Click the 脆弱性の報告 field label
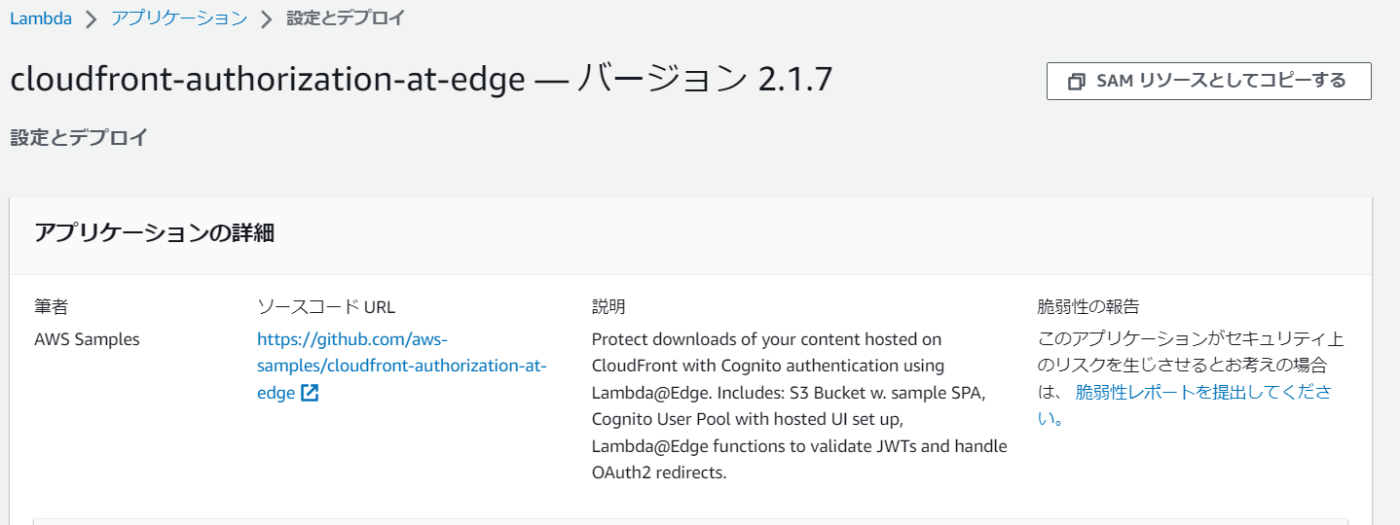 (1088, 306)
